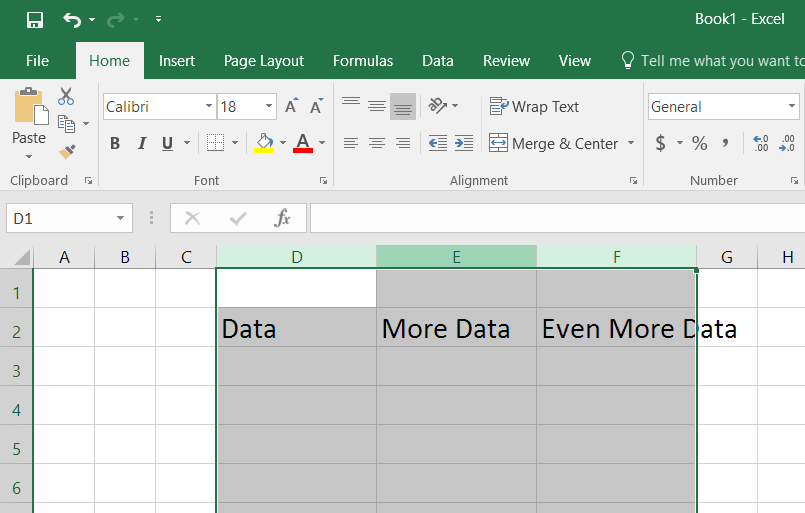Customize the Quick Access Toolbar
805x513 pixels.
click(x=158, y=20)
